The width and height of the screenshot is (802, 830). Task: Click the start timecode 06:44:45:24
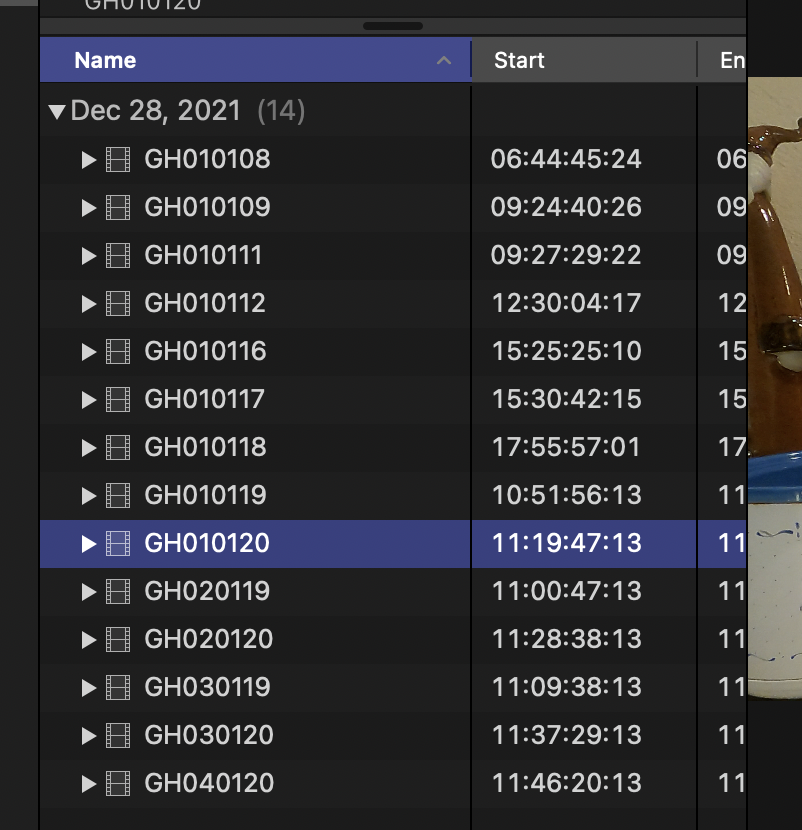pyautogui.click(x=566, y=159)
